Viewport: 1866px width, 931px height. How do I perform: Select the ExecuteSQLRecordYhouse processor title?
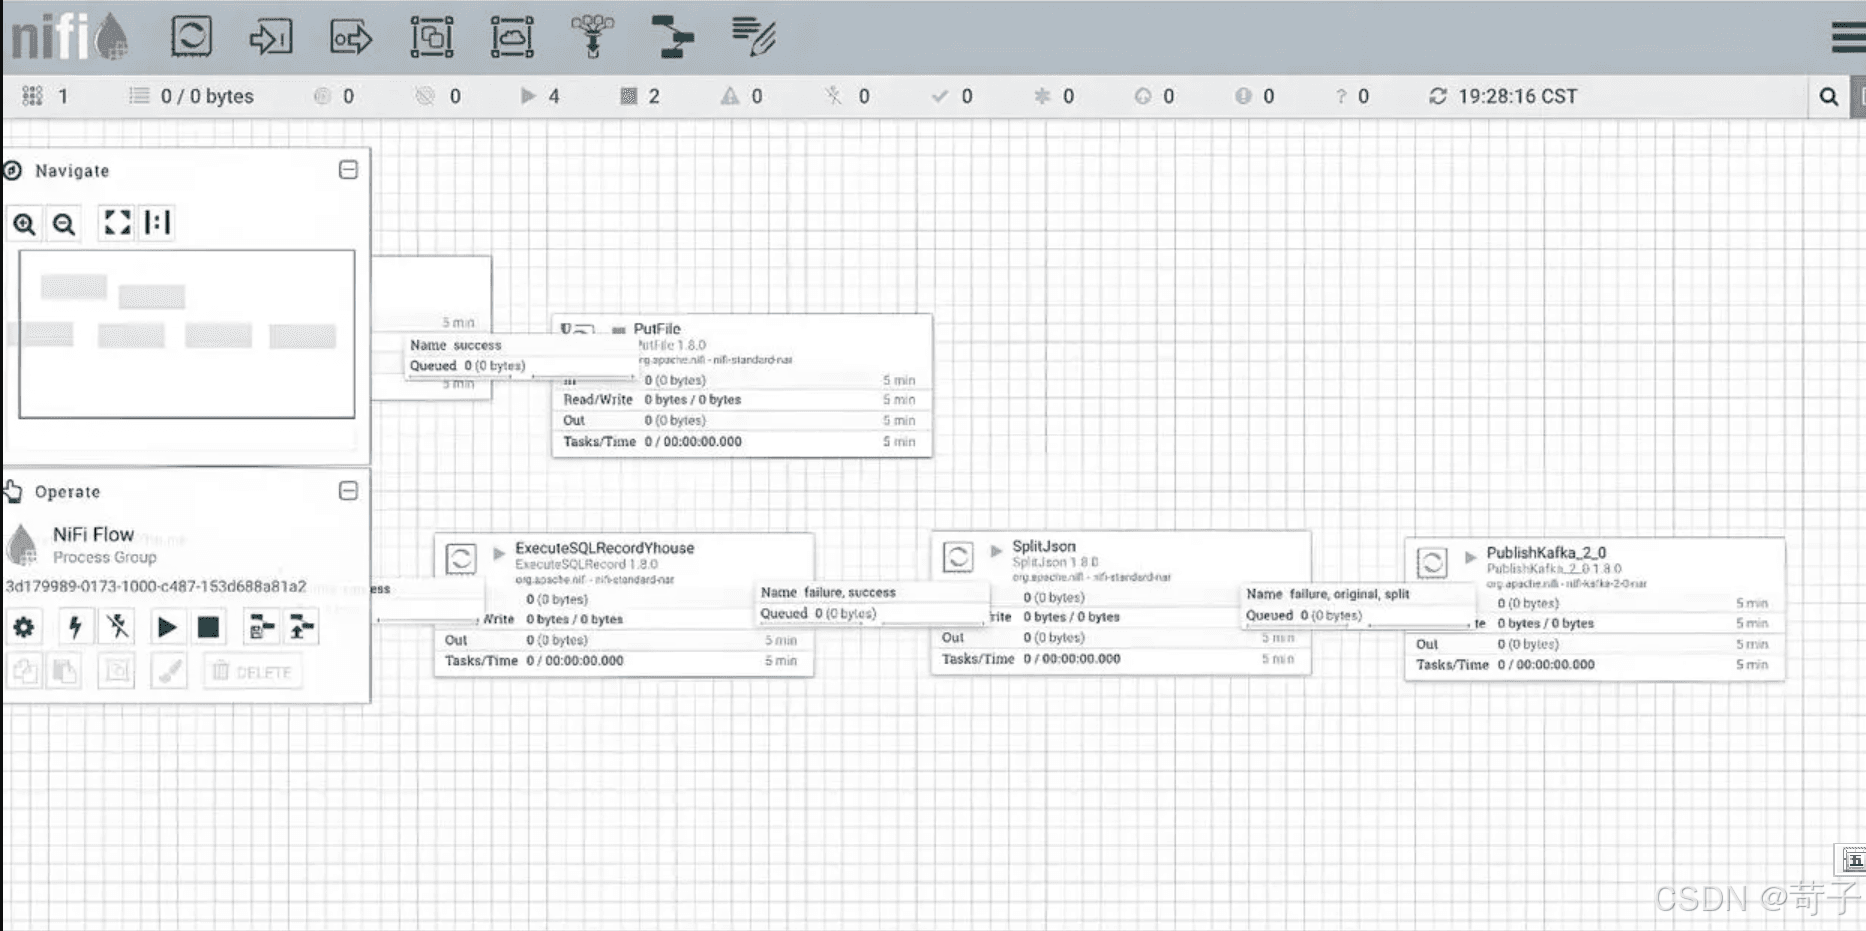[x=604, y=548]
